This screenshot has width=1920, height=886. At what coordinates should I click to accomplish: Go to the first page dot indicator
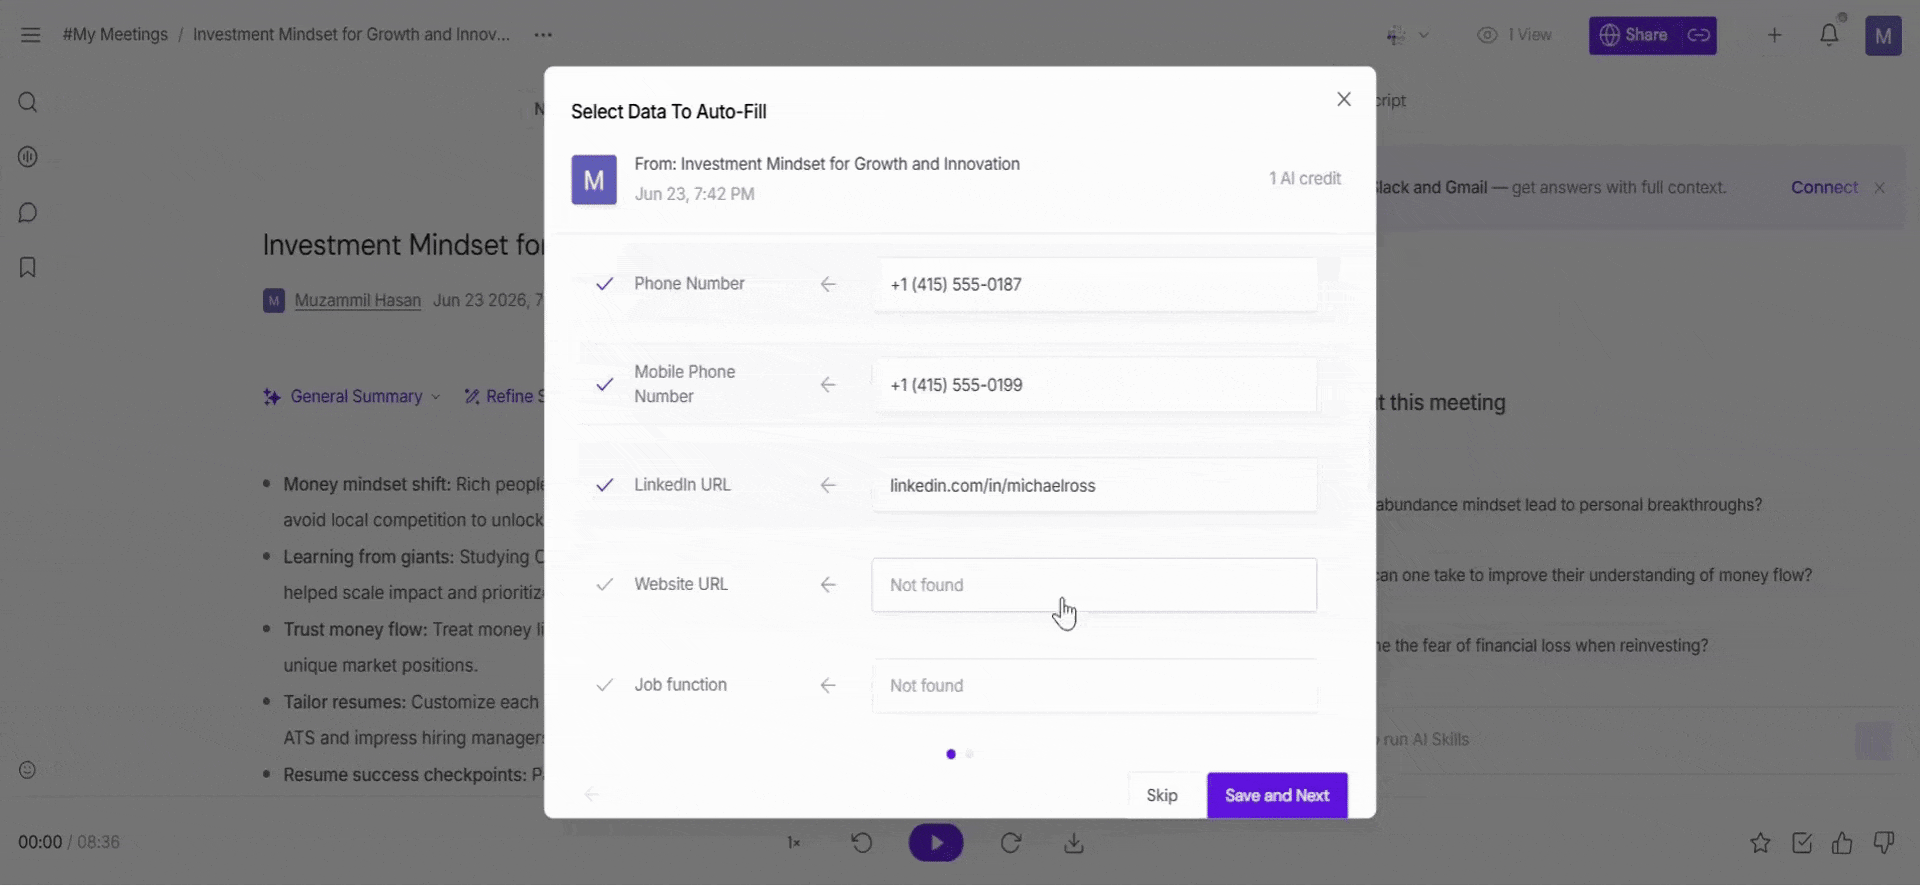click(x=951, y=754)
